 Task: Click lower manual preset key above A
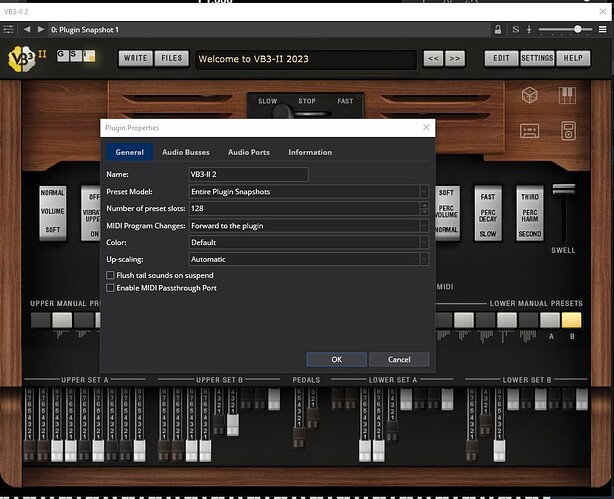click(x=550, y=320)
